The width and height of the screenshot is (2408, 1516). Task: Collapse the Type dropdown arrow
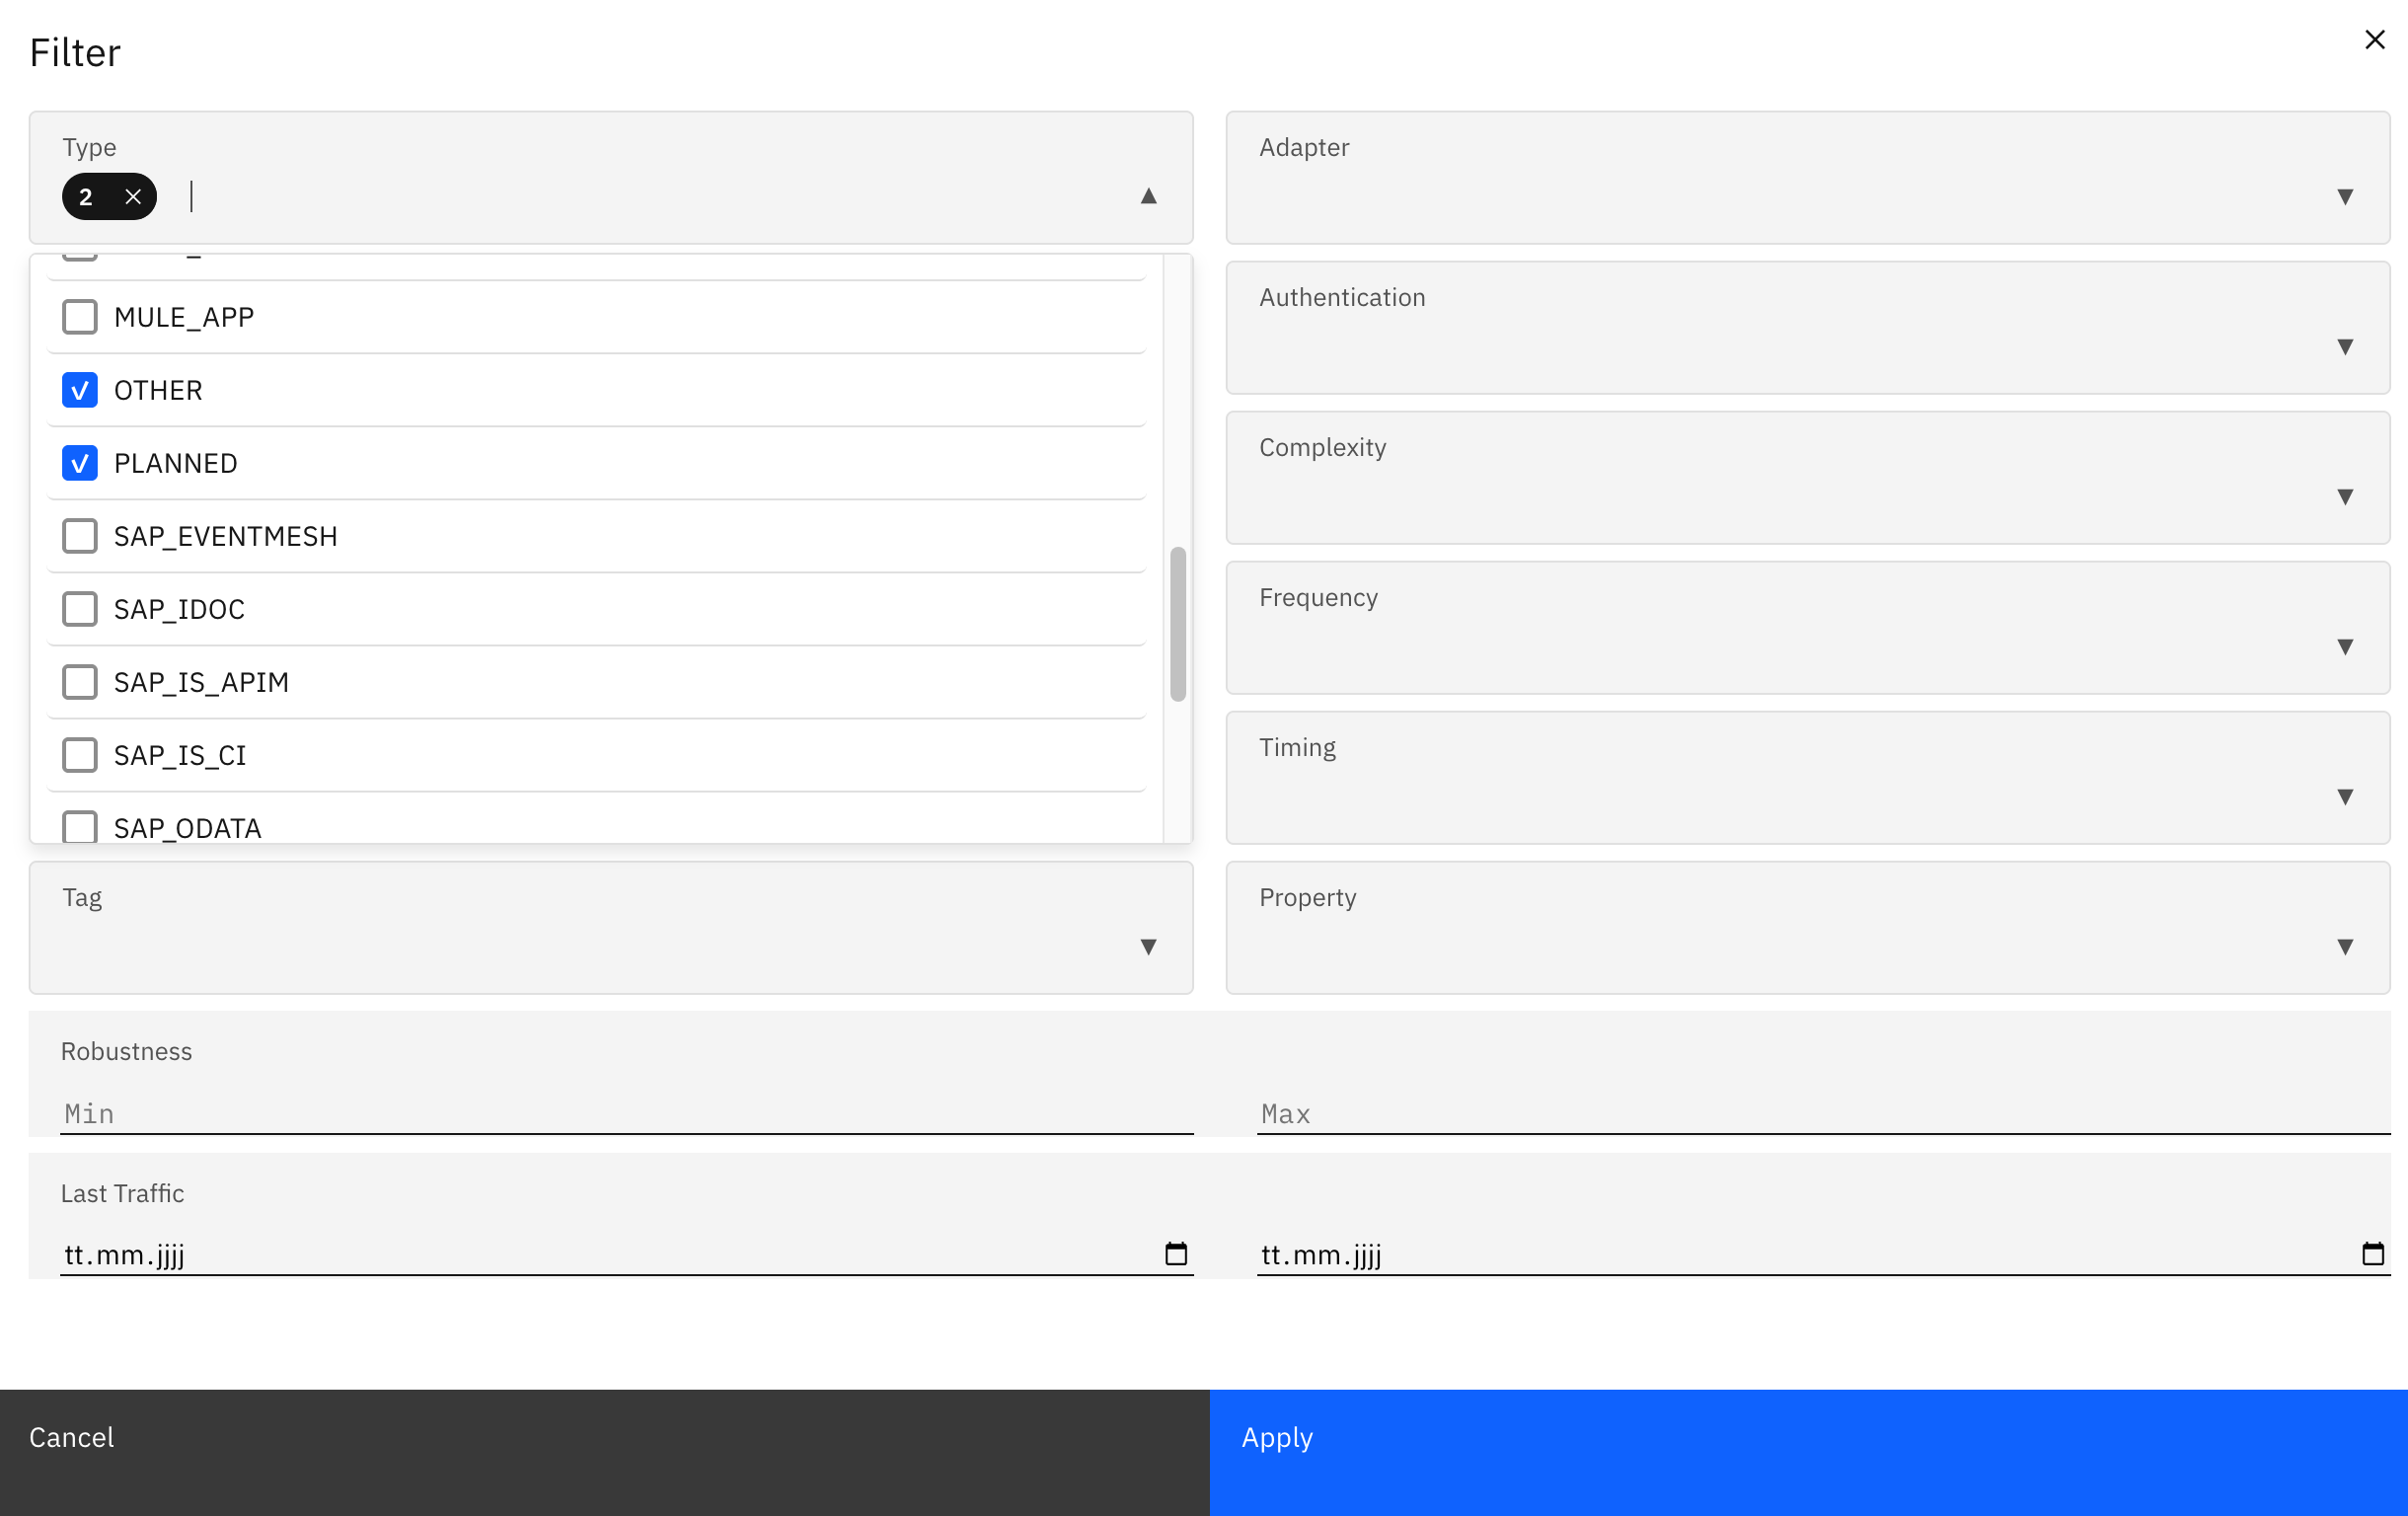[1148, 197]
